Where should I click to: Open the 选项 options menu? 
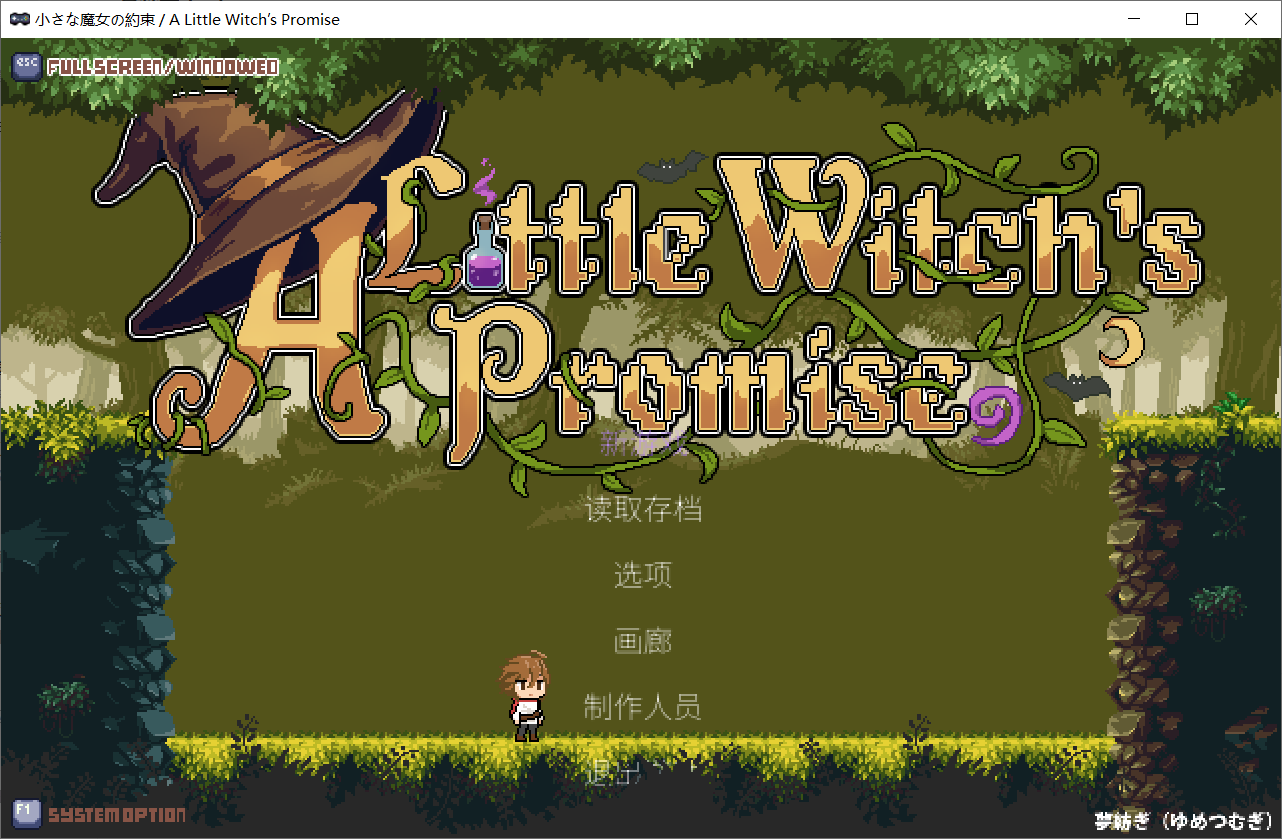click(x=643, y=575)
